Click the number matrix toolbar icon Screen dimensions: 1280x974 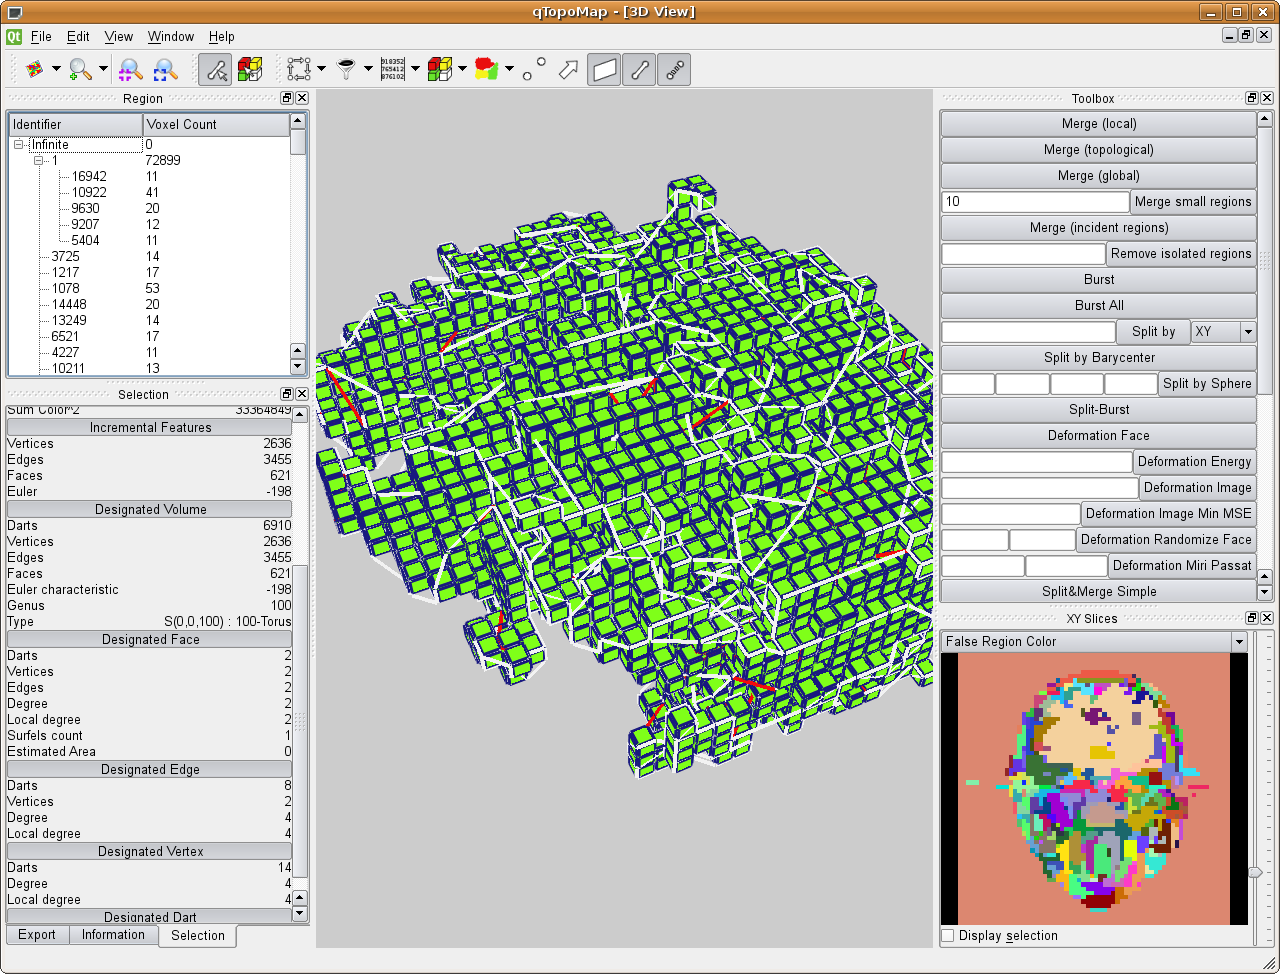[x=393, y=69]
